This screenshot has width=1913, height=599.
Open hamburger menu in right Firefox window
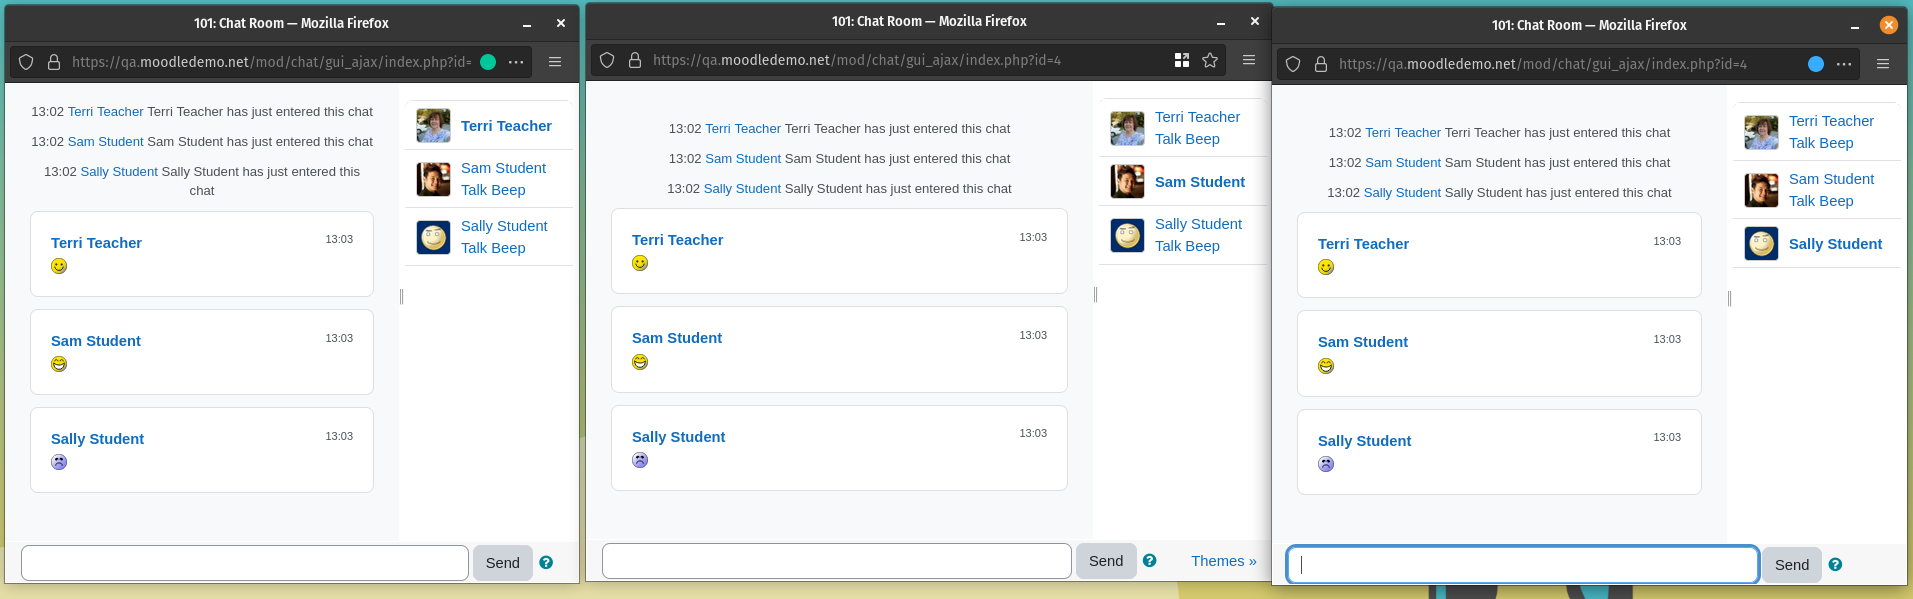pos(1883,64)
